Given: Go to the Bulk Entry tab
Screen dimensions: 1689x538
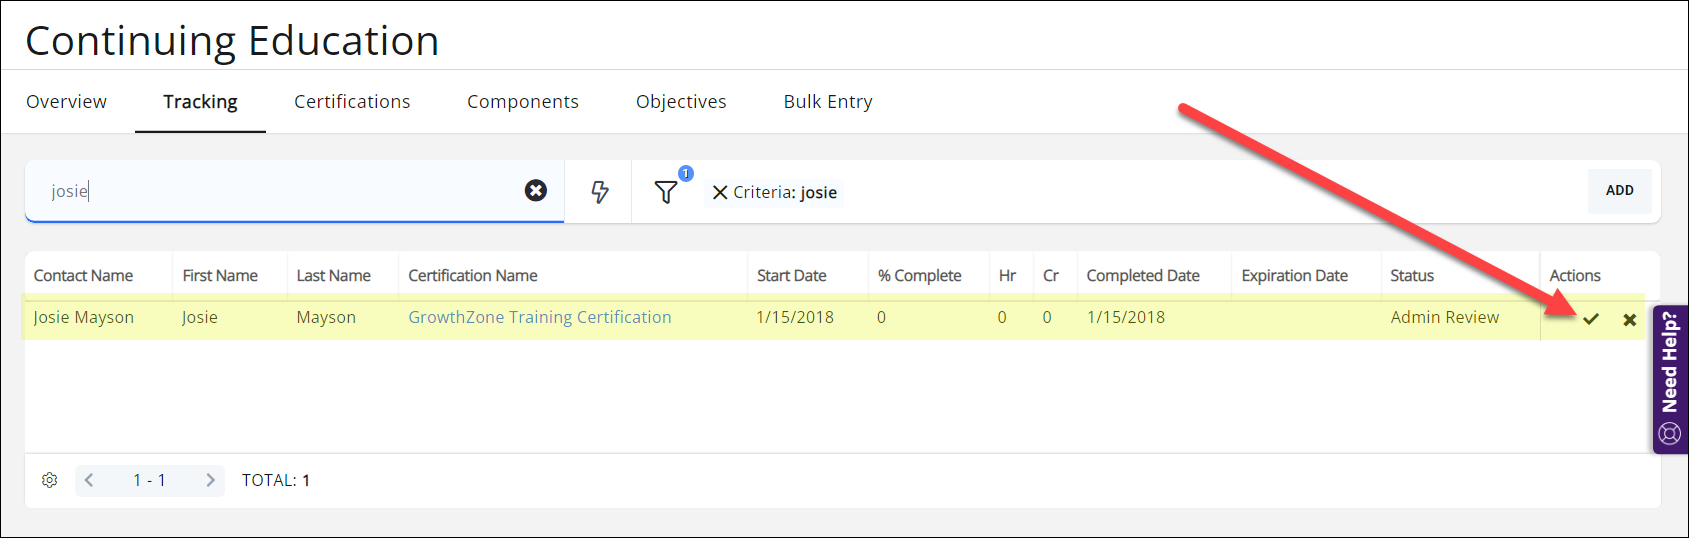Looking at the screenshot, I should point(828,102).
